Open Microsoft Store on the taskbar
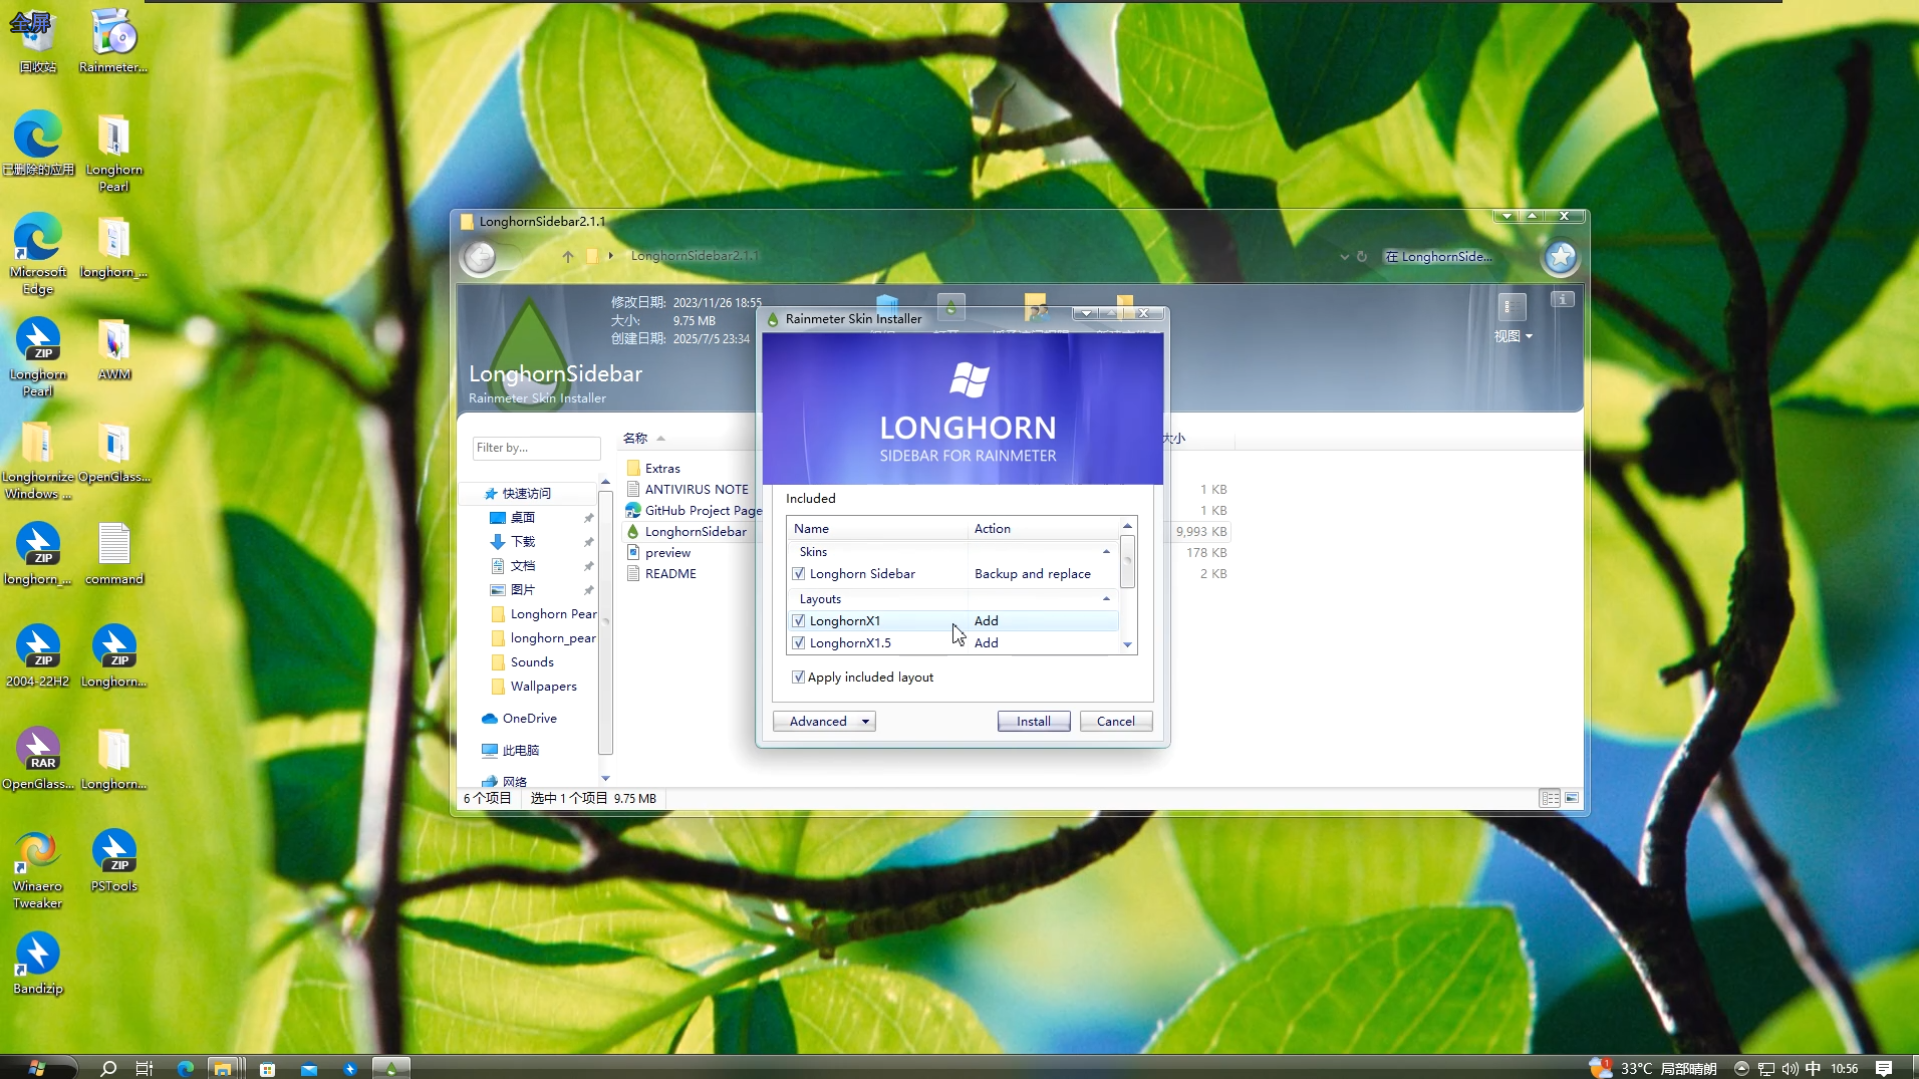The image size is (1919, 1079). tap(267, 1068)
